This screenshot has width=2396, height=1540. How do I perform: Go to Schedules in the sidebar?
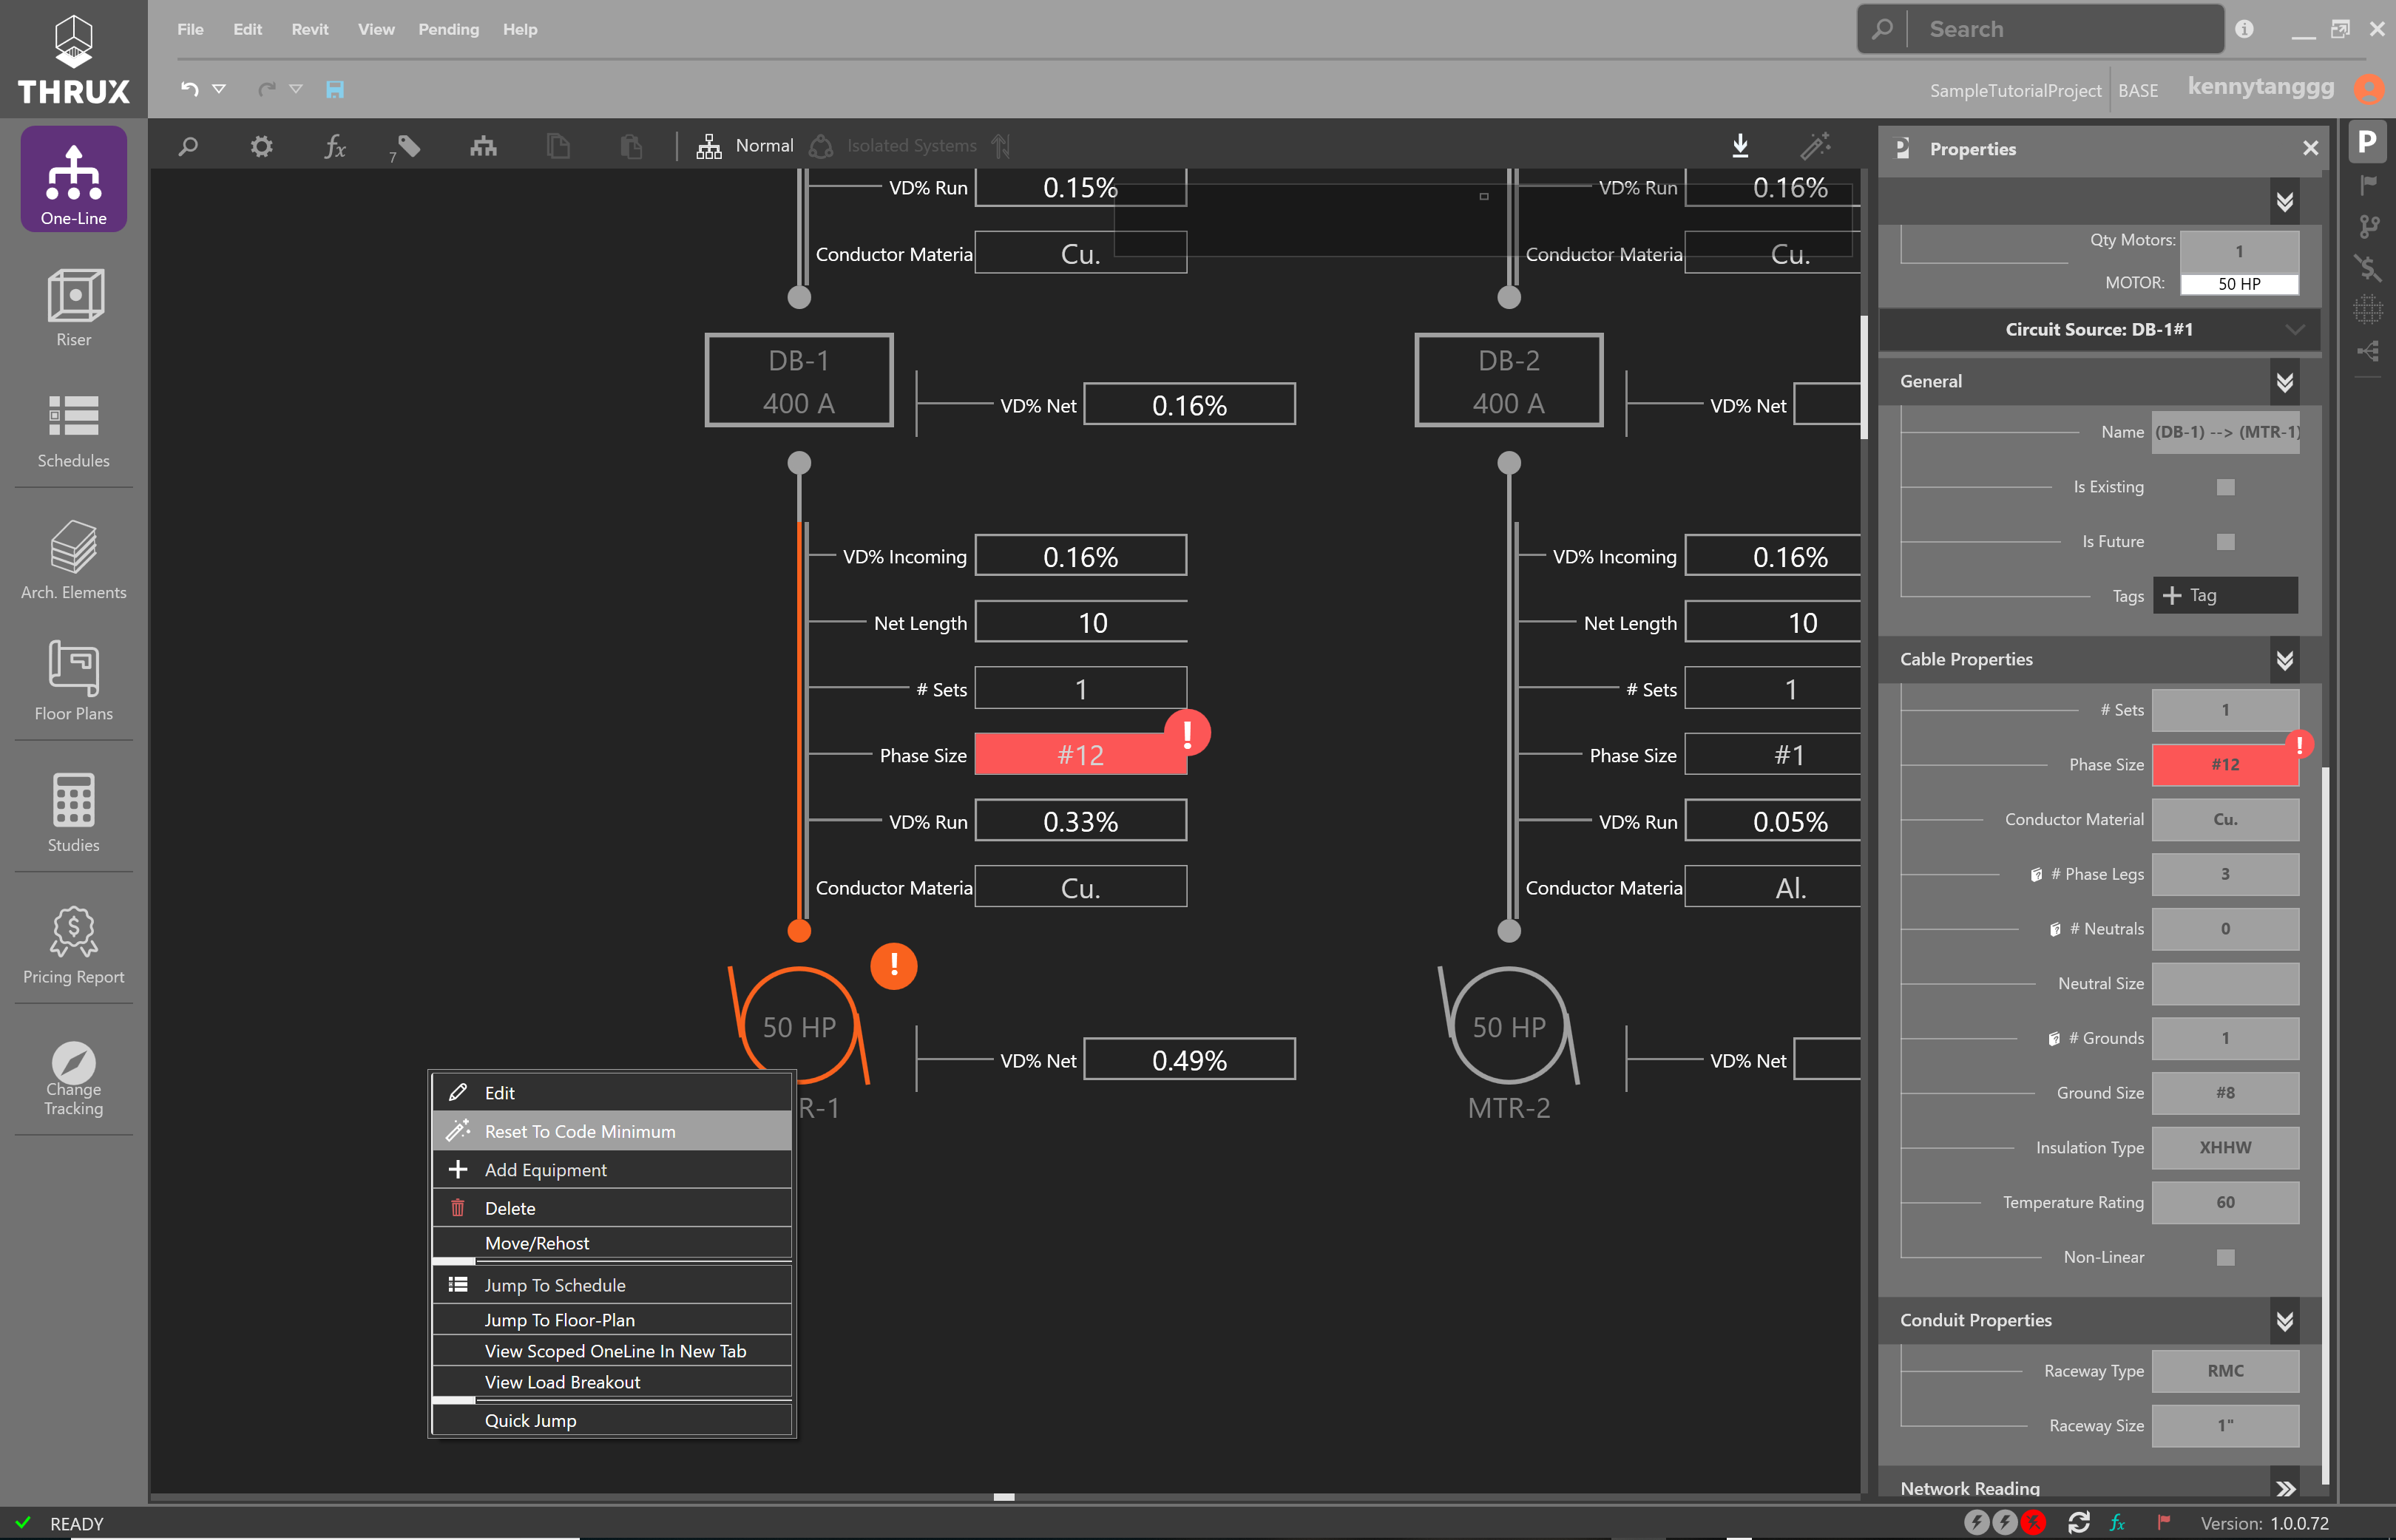coord(73,430)
